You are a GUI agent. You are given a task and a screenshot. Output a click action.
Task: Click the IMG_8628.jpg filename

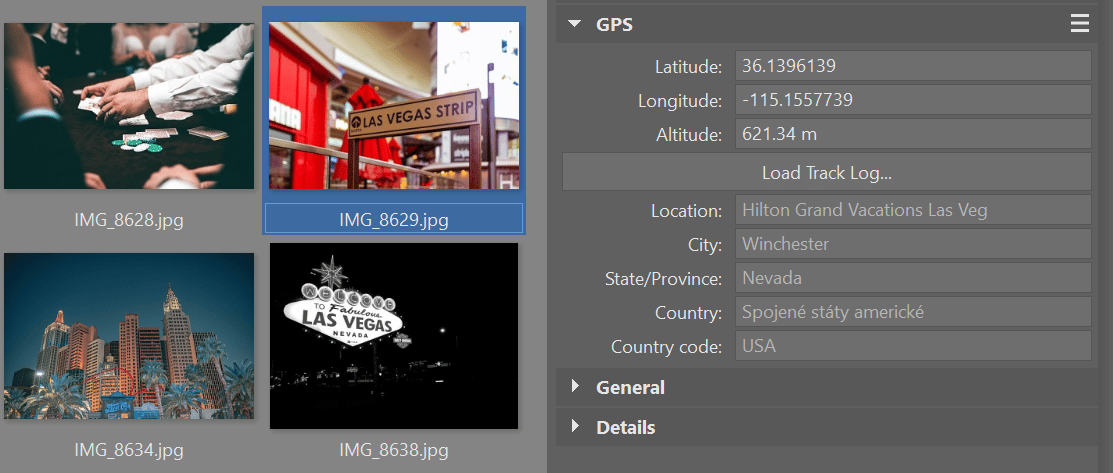coord(129,219)
